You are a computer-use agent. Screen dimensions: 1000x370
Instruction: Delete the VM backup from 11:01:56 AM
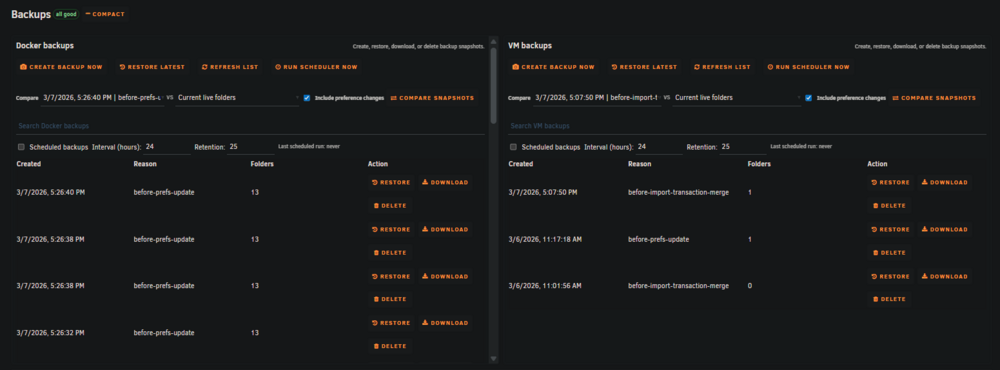(x=889, y=299)
